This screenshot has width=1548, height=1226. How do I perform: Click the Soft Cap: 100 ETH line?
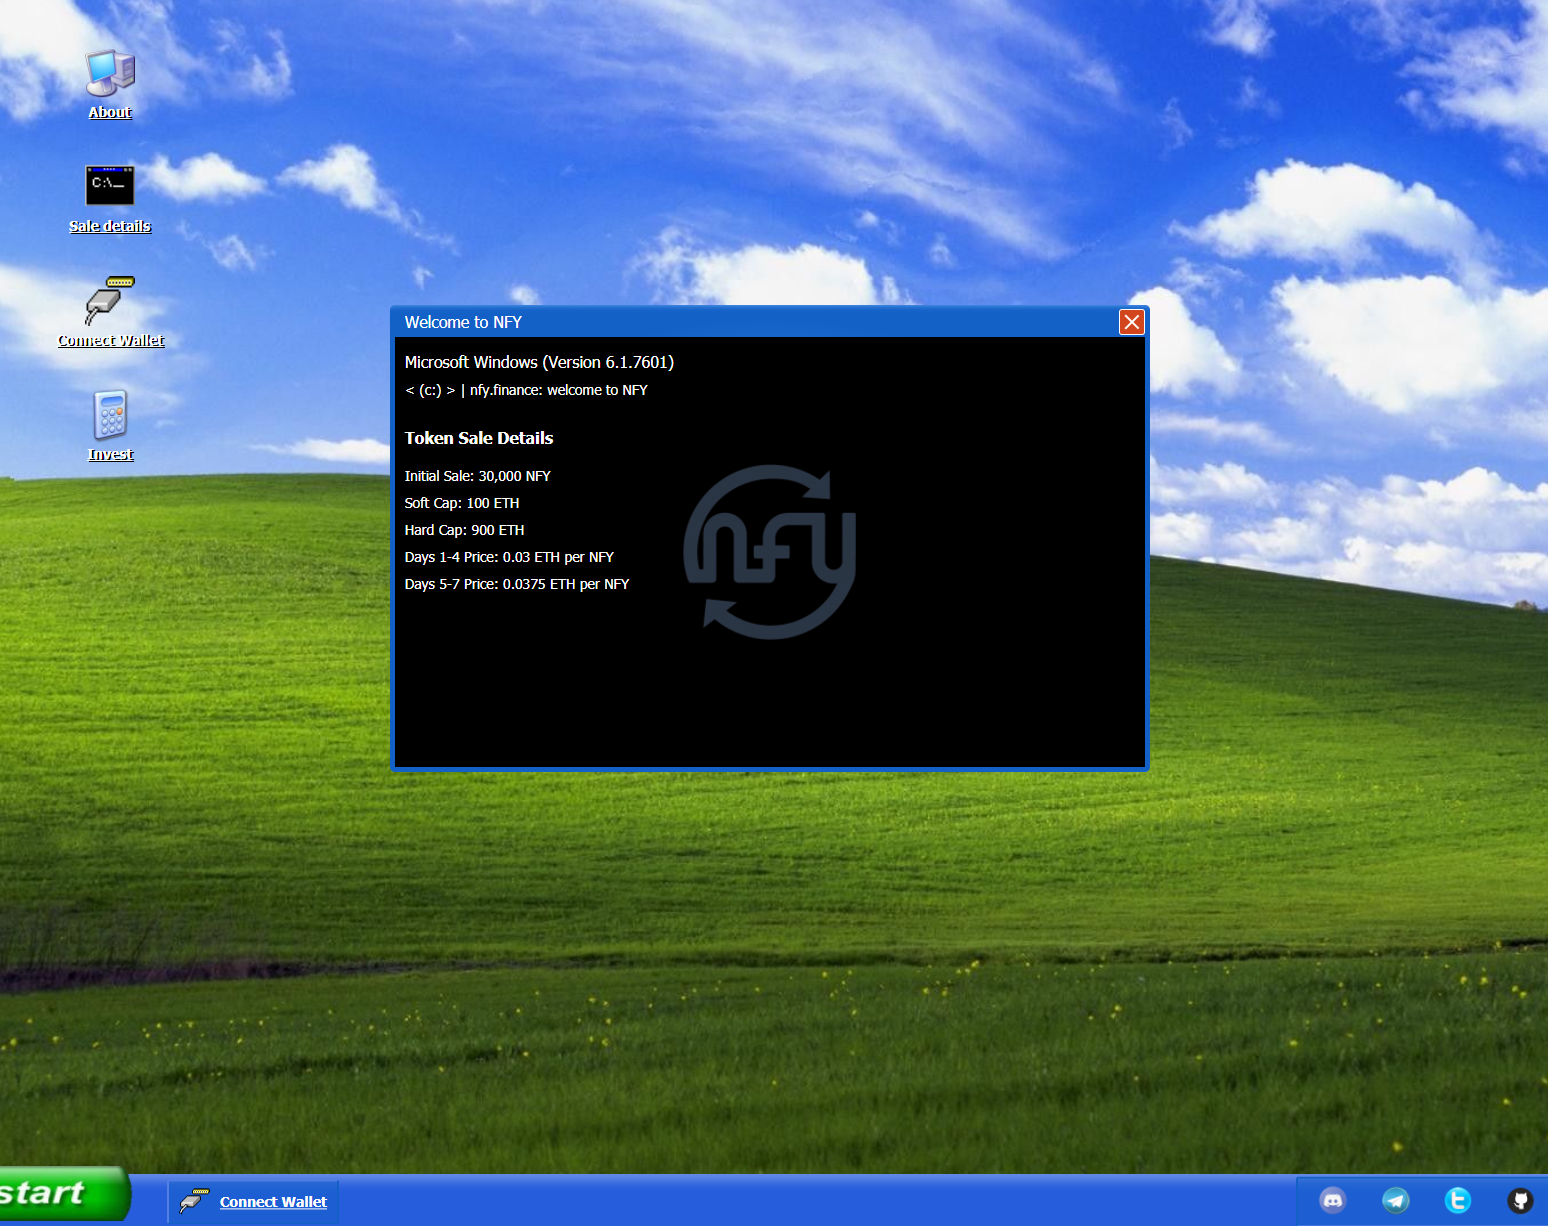(461, 503)
